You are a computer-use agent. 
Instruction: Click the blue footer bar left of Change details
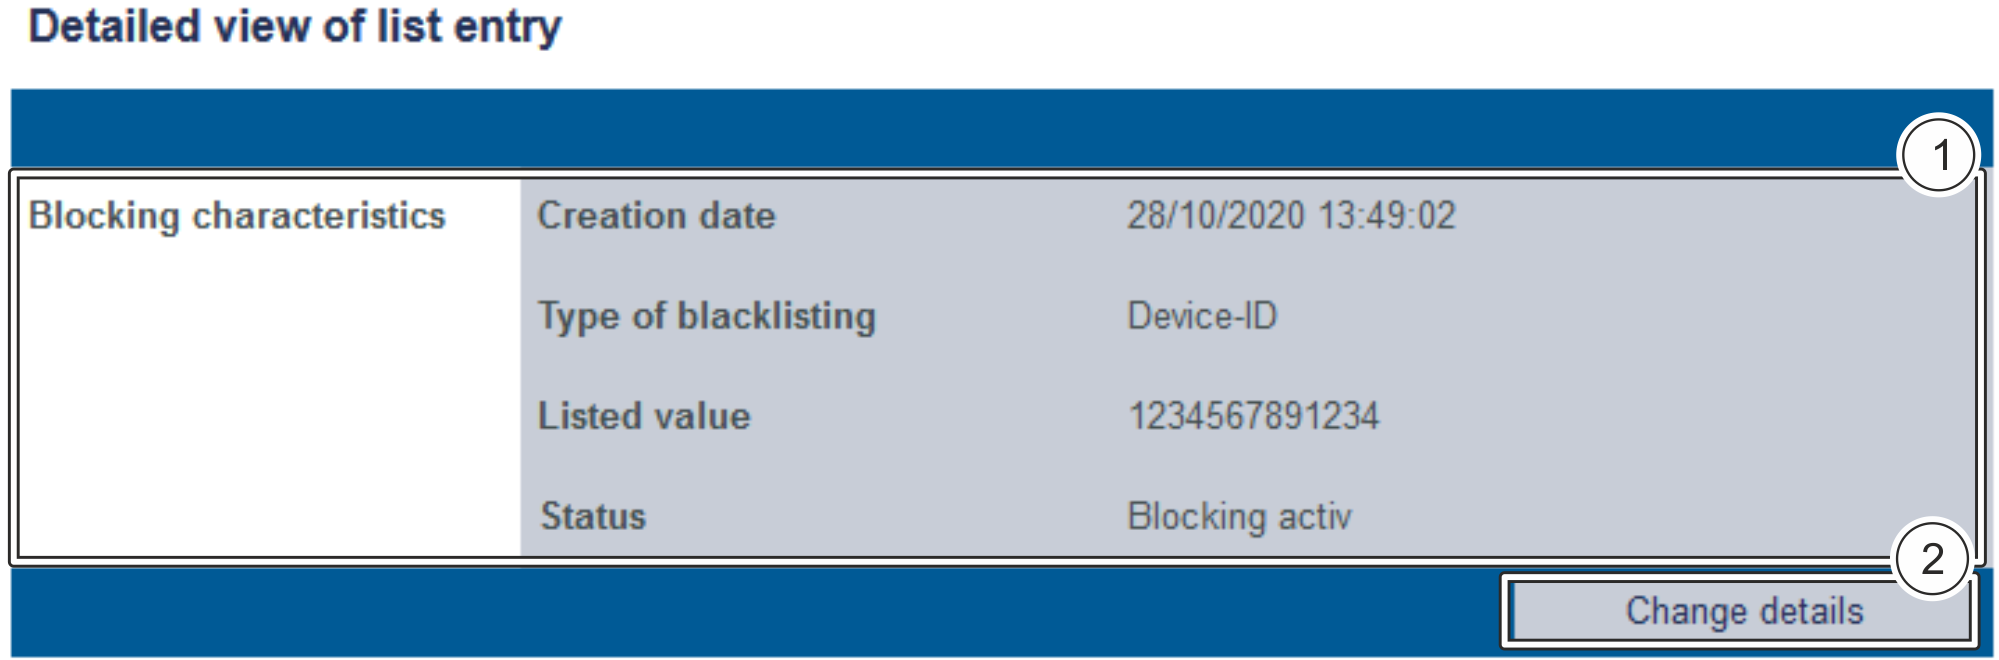click(750, 611)
